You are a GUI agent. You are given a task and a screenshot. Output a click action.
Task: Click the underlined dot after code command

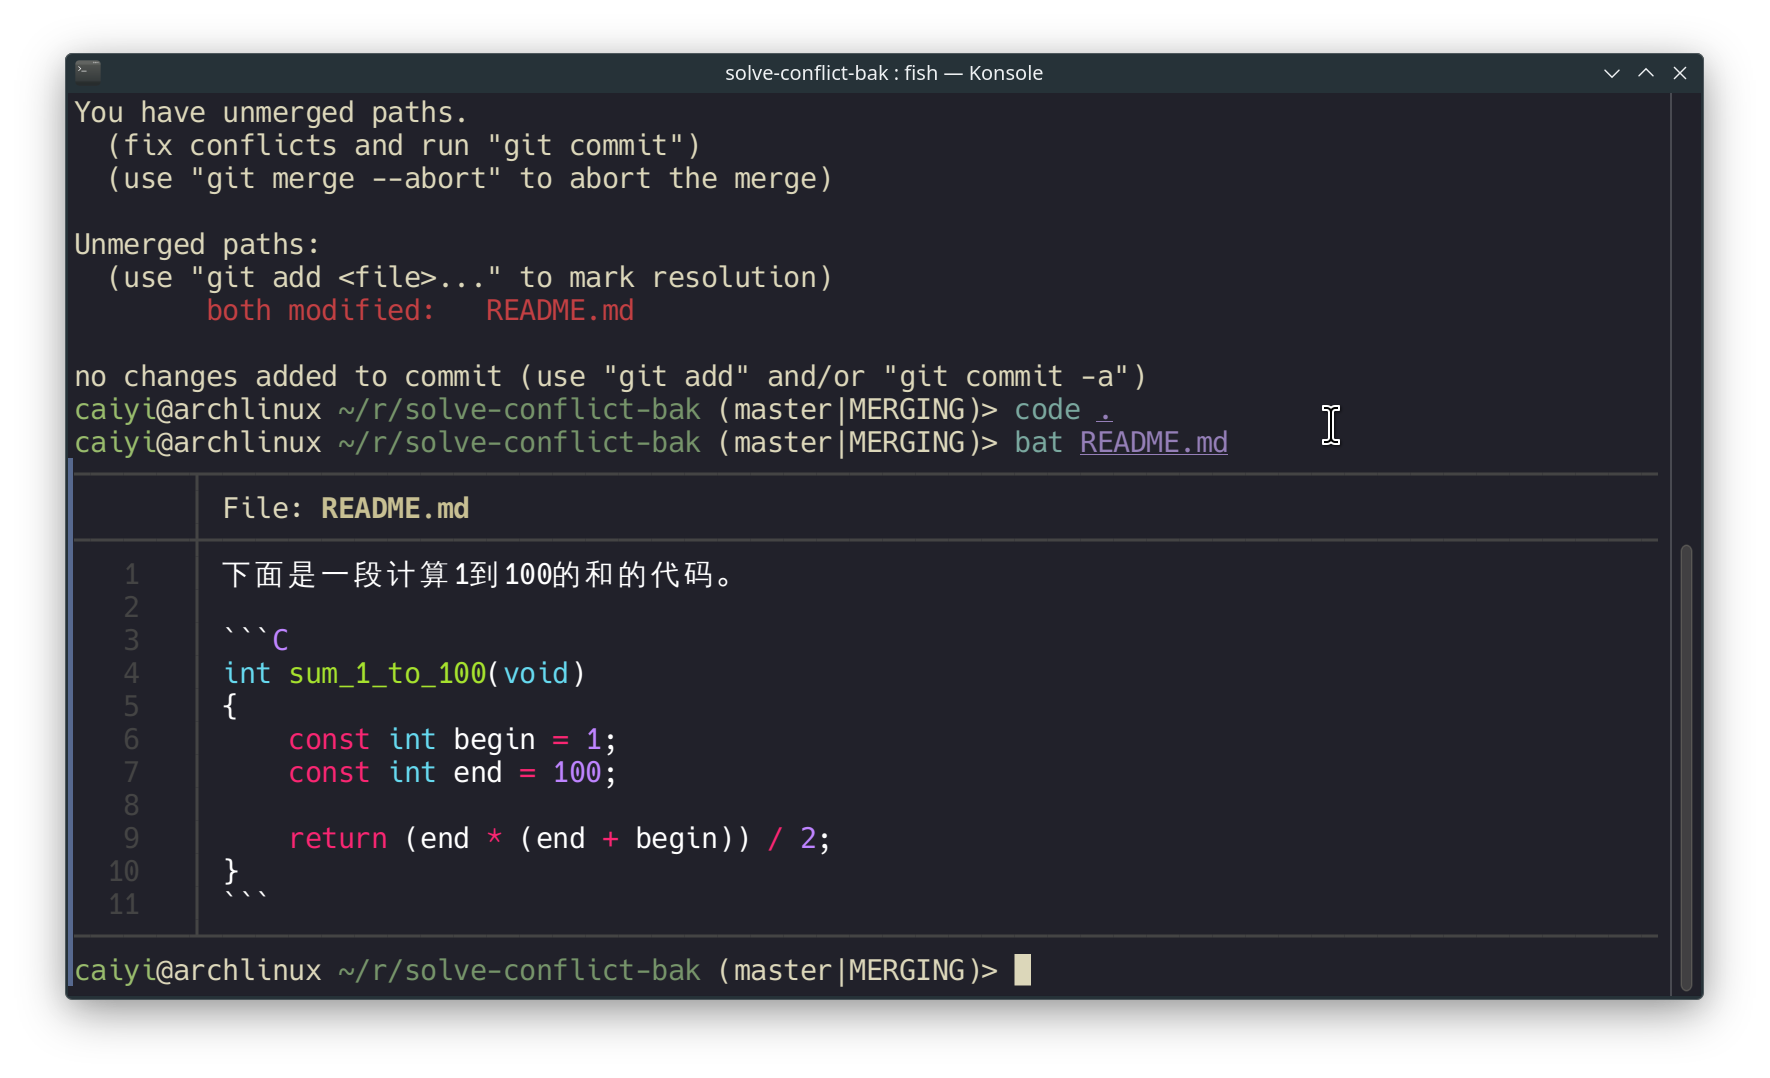click(1104, 410)
